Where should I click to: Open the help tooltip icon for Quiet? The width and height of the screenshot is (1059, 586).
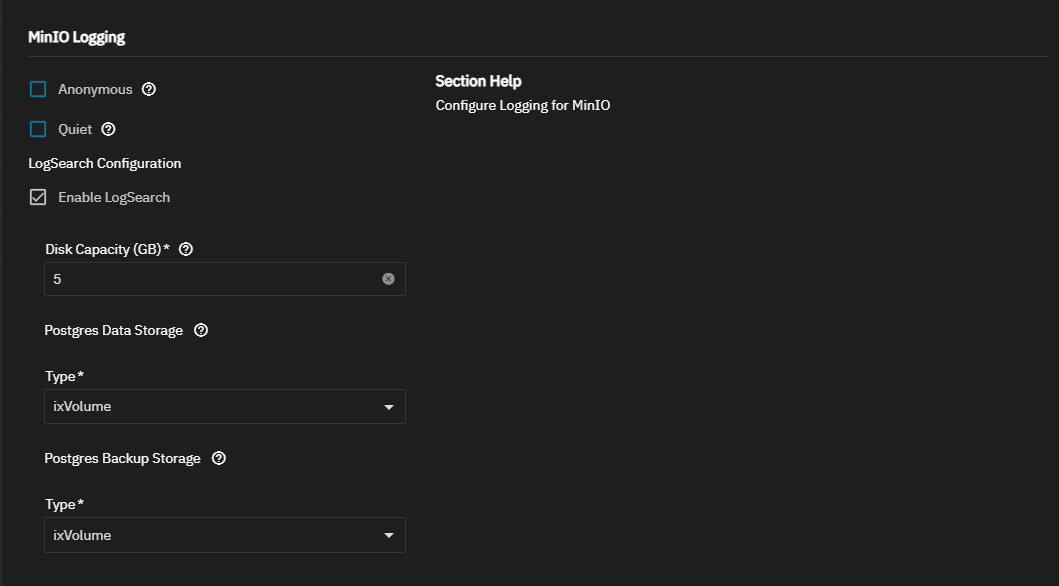(109, 129)
